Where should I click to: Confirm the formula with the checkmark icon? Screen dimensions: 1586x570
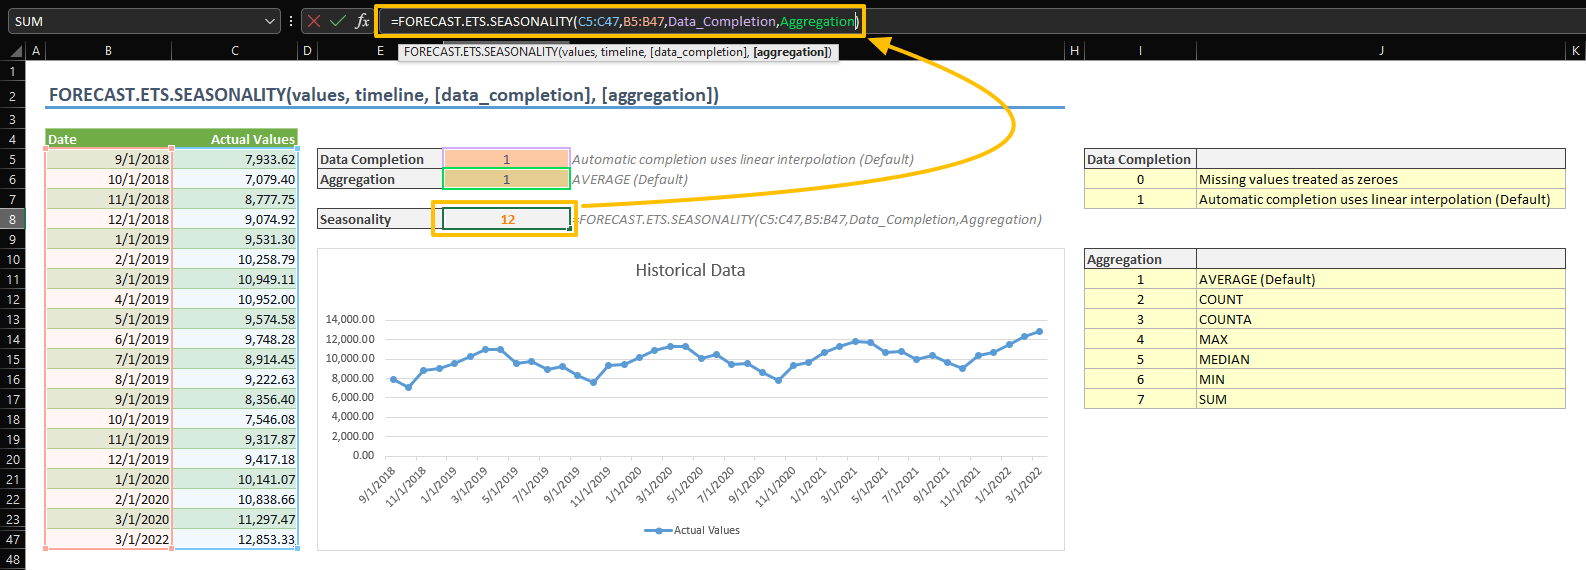click(338, 21)
